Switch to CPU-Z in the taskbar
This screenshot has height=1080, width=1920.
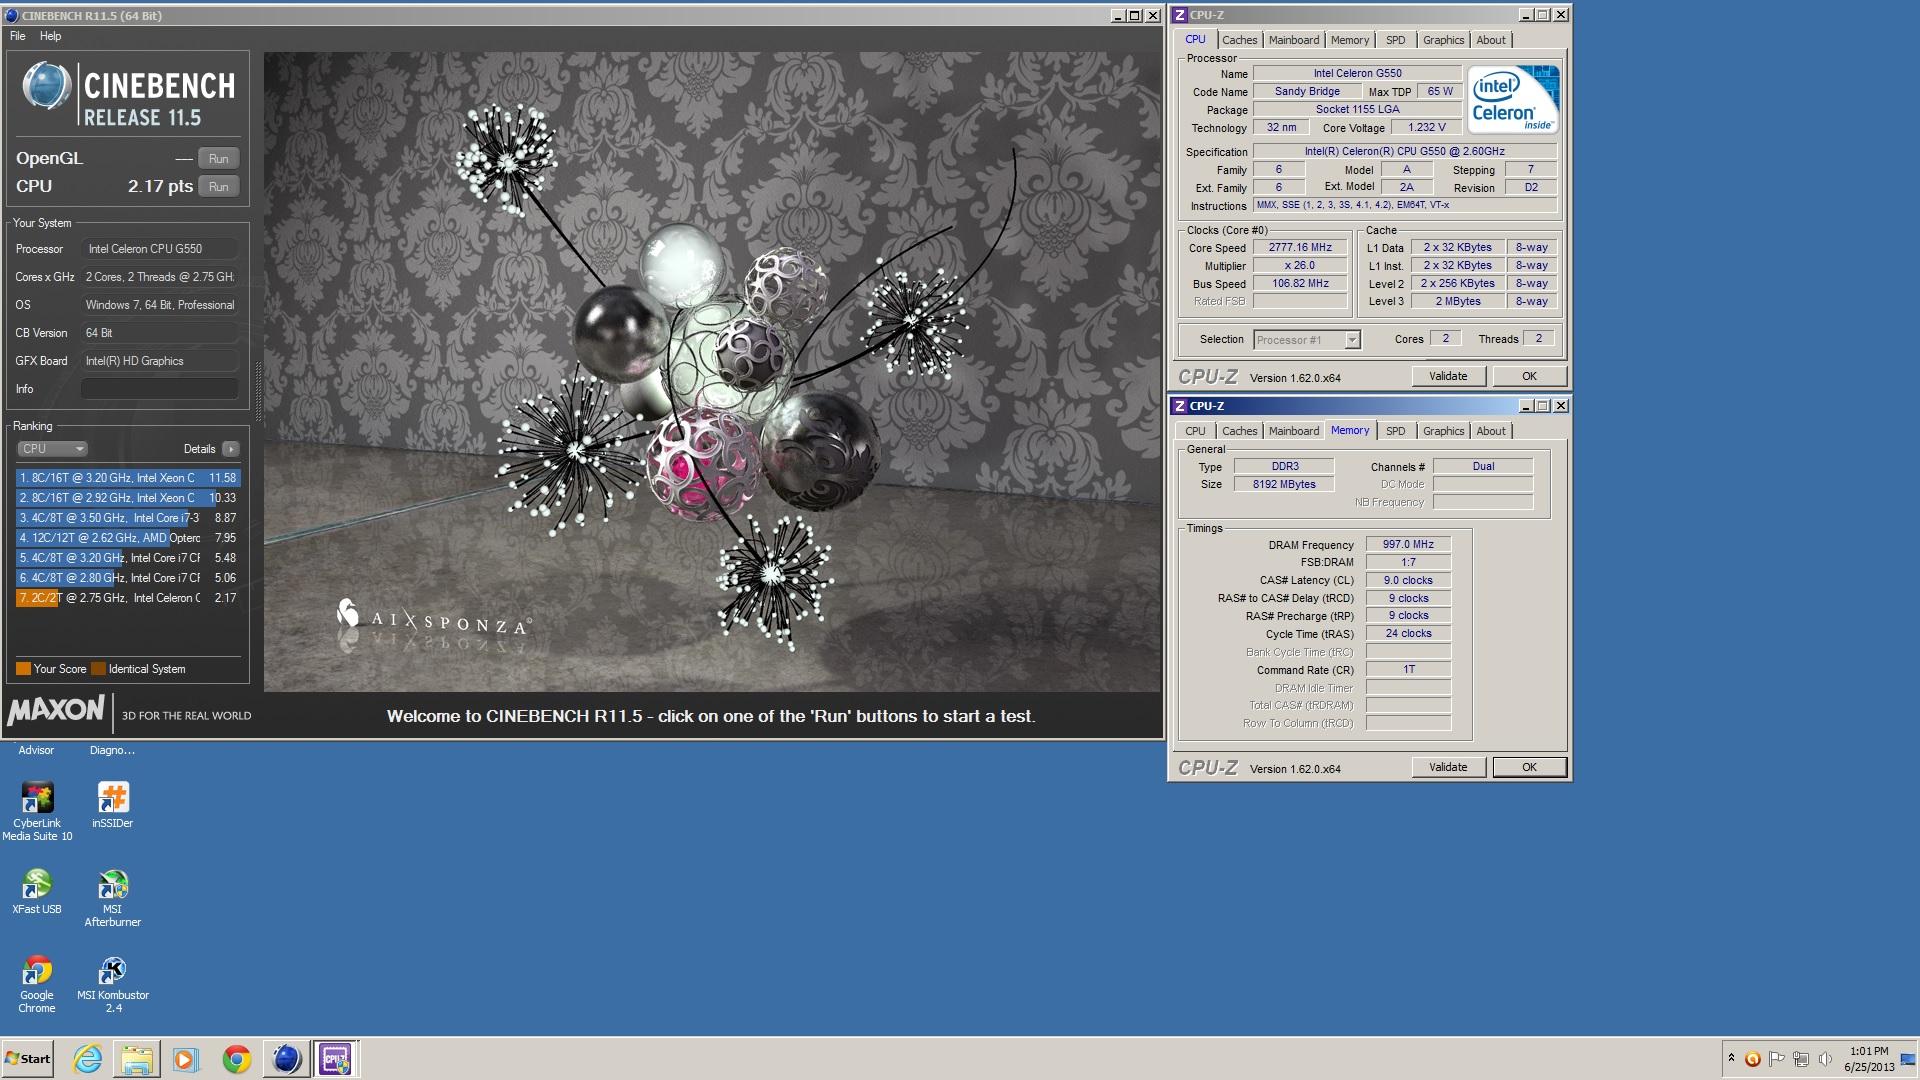pyautogui.click(x=335, y=1059)
